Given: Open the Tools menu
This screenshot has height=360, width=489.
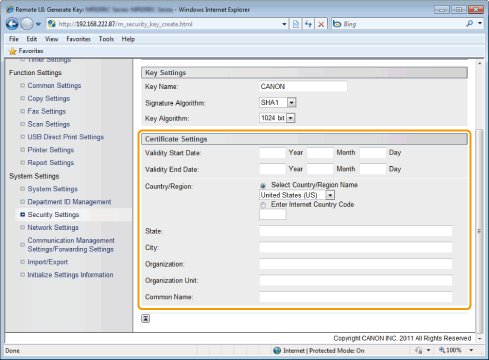Looking at the screenshot, I should click(x=106, y=39).
